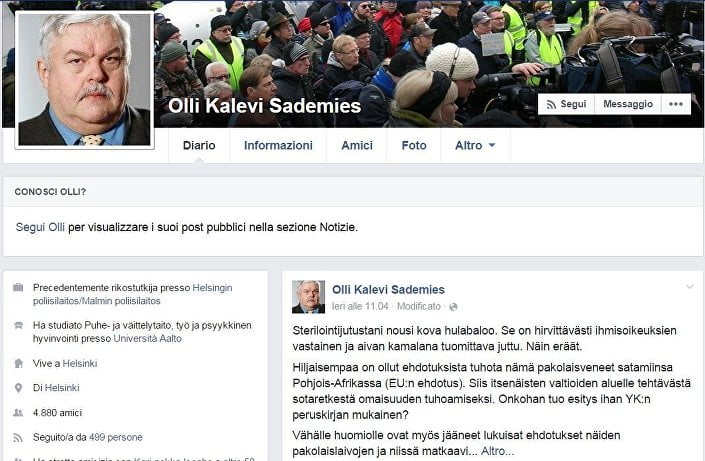
Task: Click the briefcase work icon
Action: tap(18, 287)
